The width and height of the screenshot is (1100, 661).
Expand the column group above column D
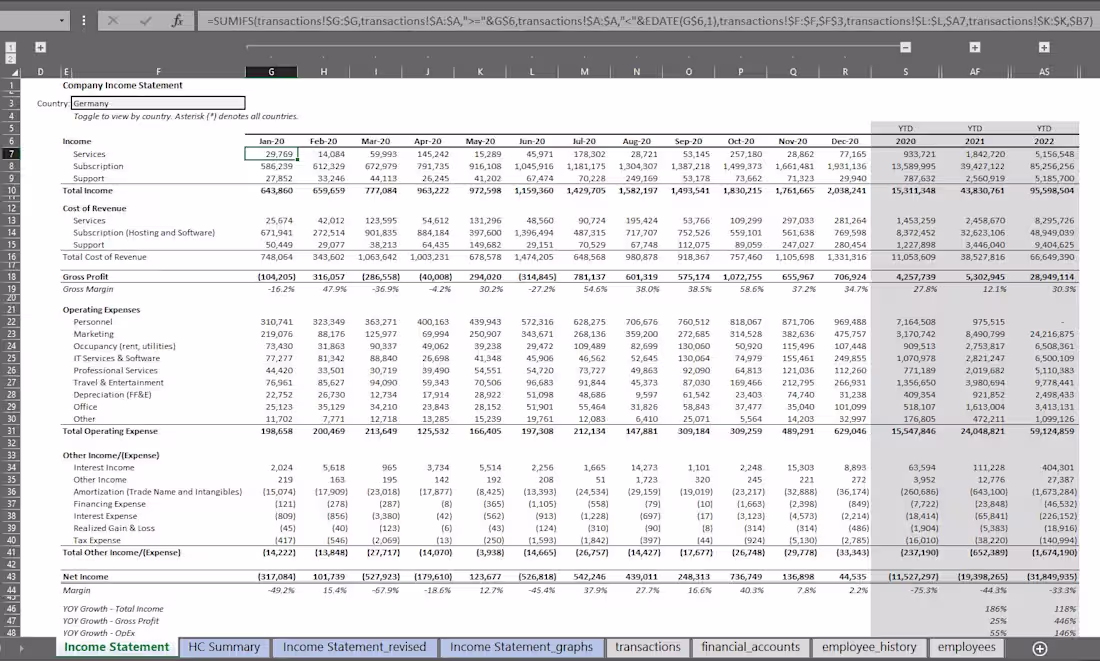41,48
